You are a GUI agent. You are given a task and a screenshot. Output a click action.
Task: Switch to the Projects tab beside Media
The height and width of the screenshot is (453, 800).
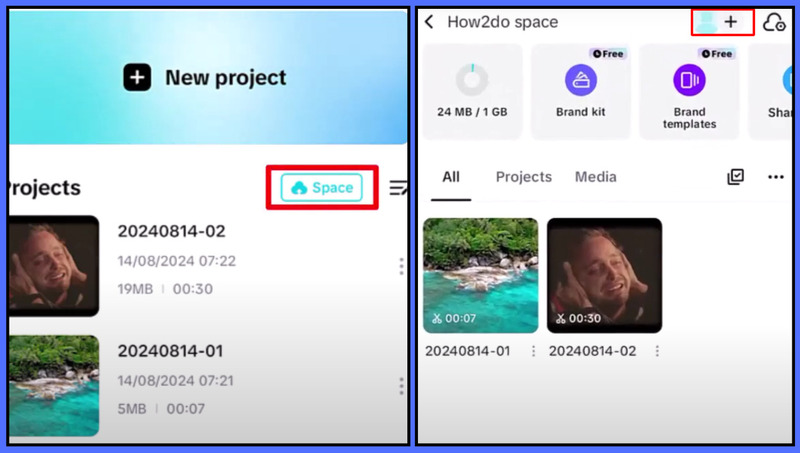pos(523,177)
